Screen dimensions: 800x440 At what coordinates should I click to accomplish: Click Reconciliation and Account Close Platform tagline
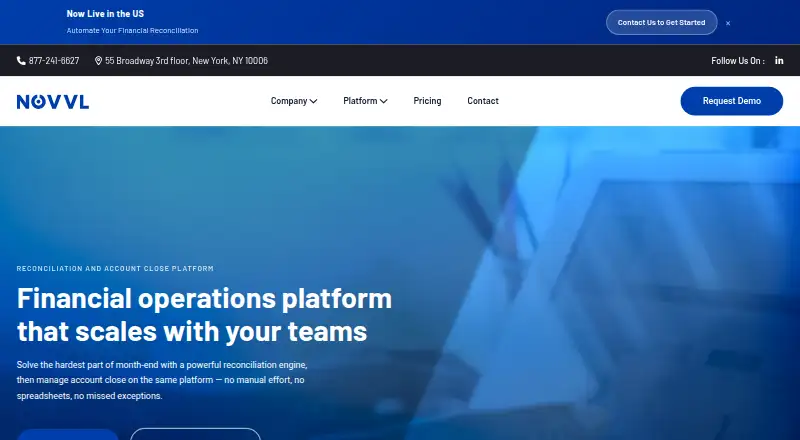[115, 268]
